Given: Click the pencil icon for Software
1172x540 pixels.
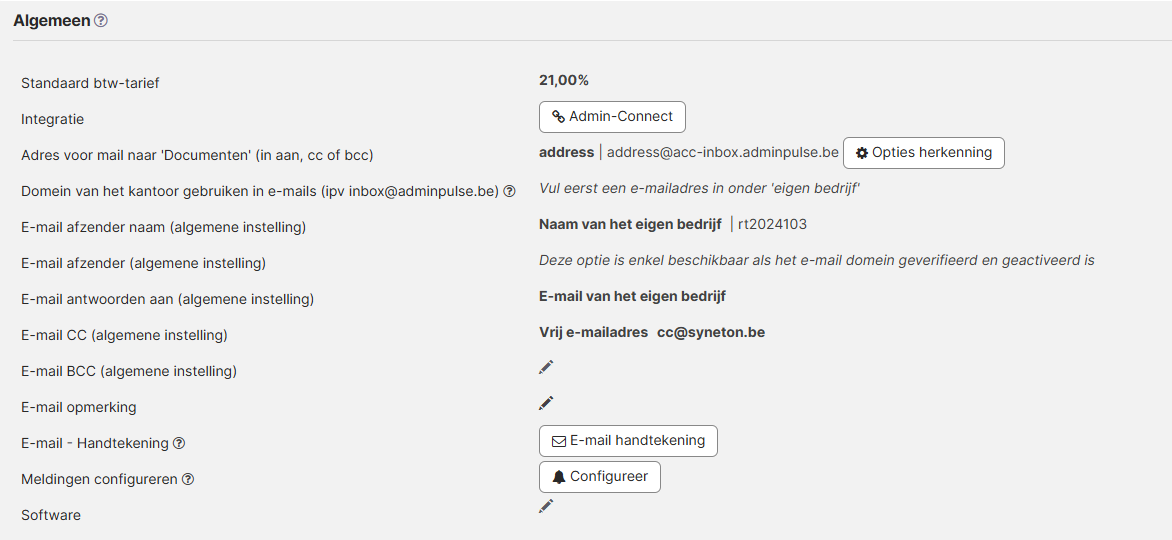Looking at the screenshot, I should tap(546, 506).
